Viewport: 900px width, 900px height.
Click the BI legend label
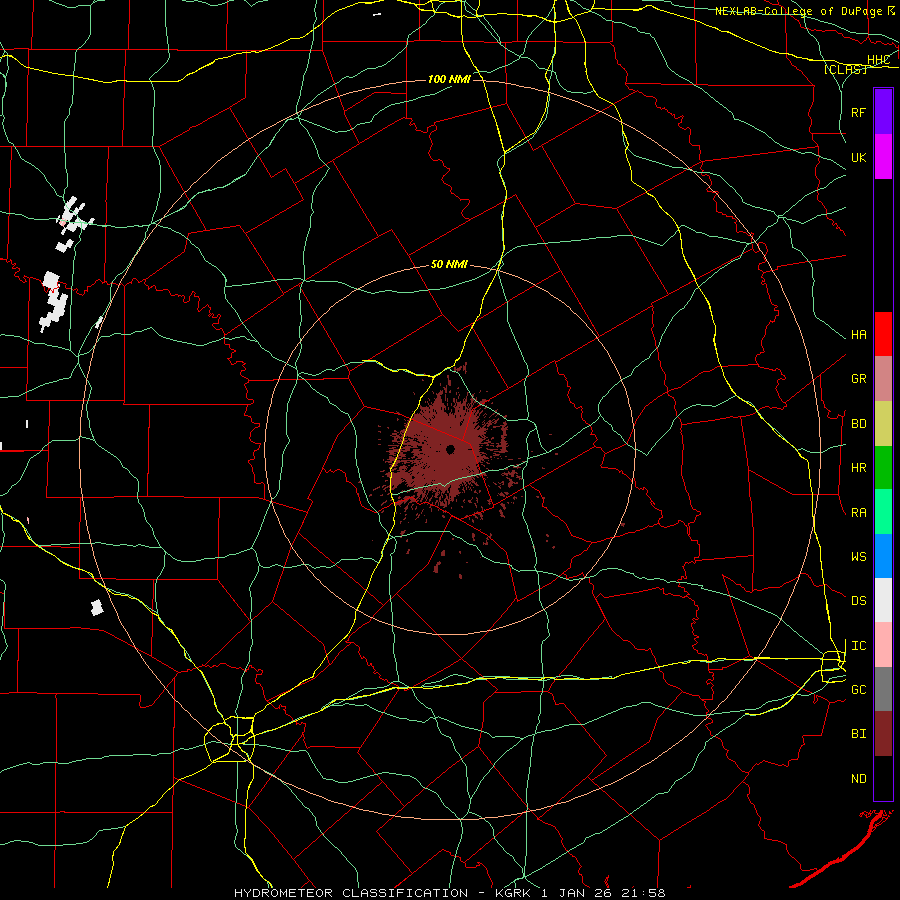(858, 734)
